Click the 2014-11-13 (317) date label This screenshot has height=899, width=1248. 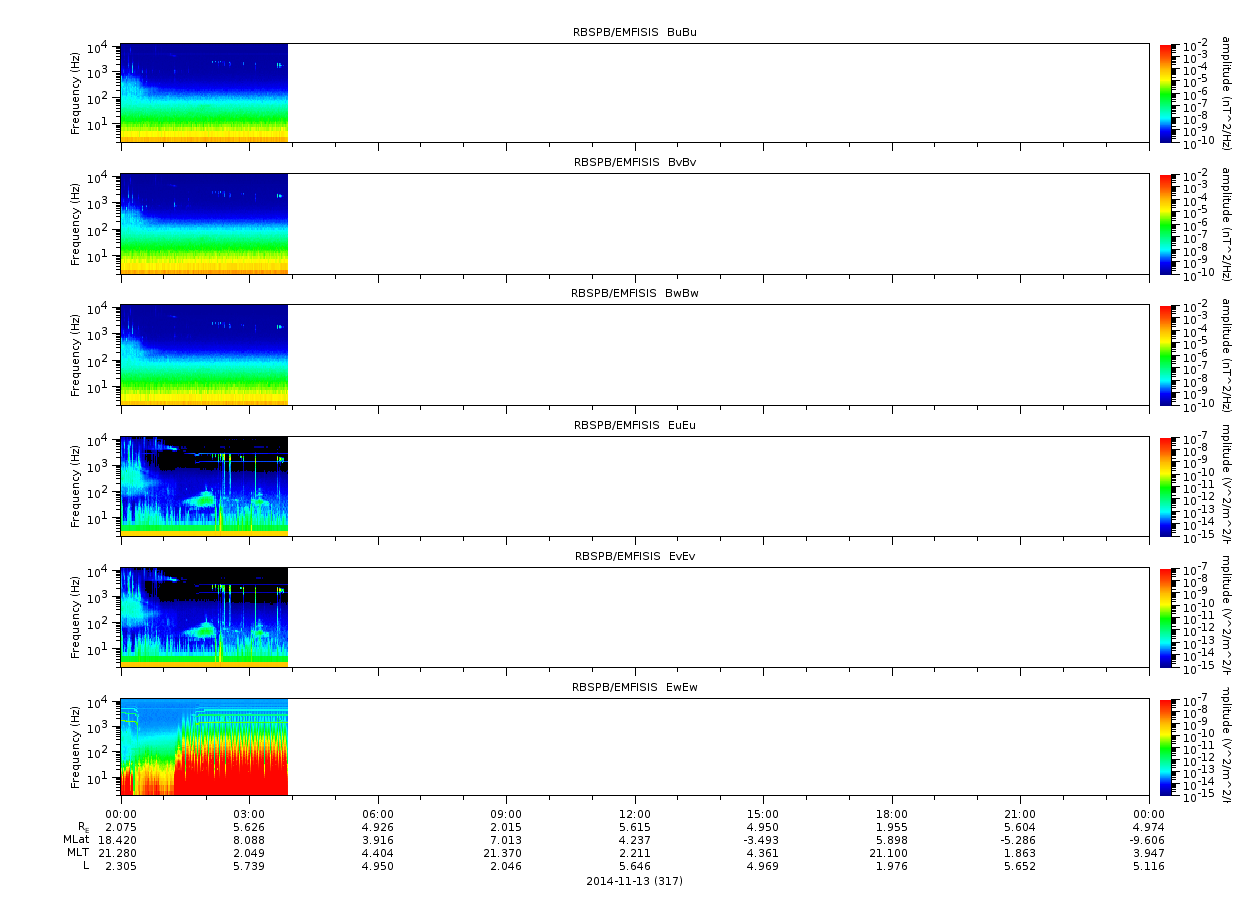pyautogui.click(x=634, y=881)
